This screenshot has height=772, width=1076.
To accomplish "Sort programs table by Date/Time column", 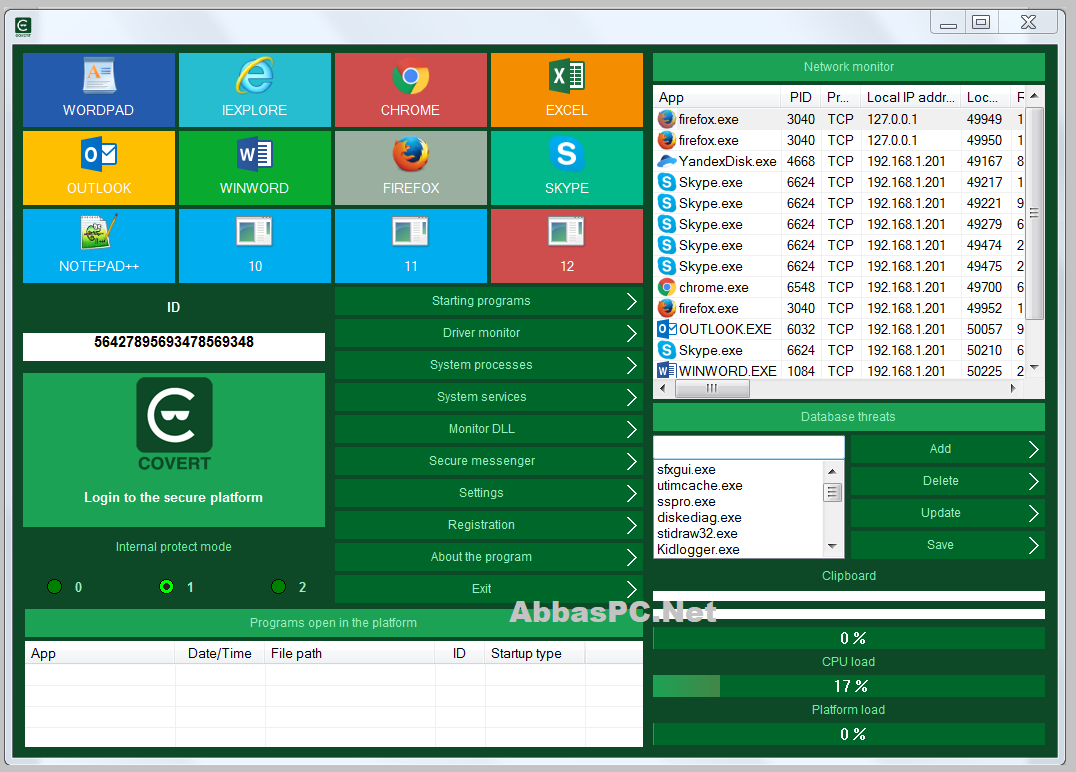I will click(x=220, y=654).
